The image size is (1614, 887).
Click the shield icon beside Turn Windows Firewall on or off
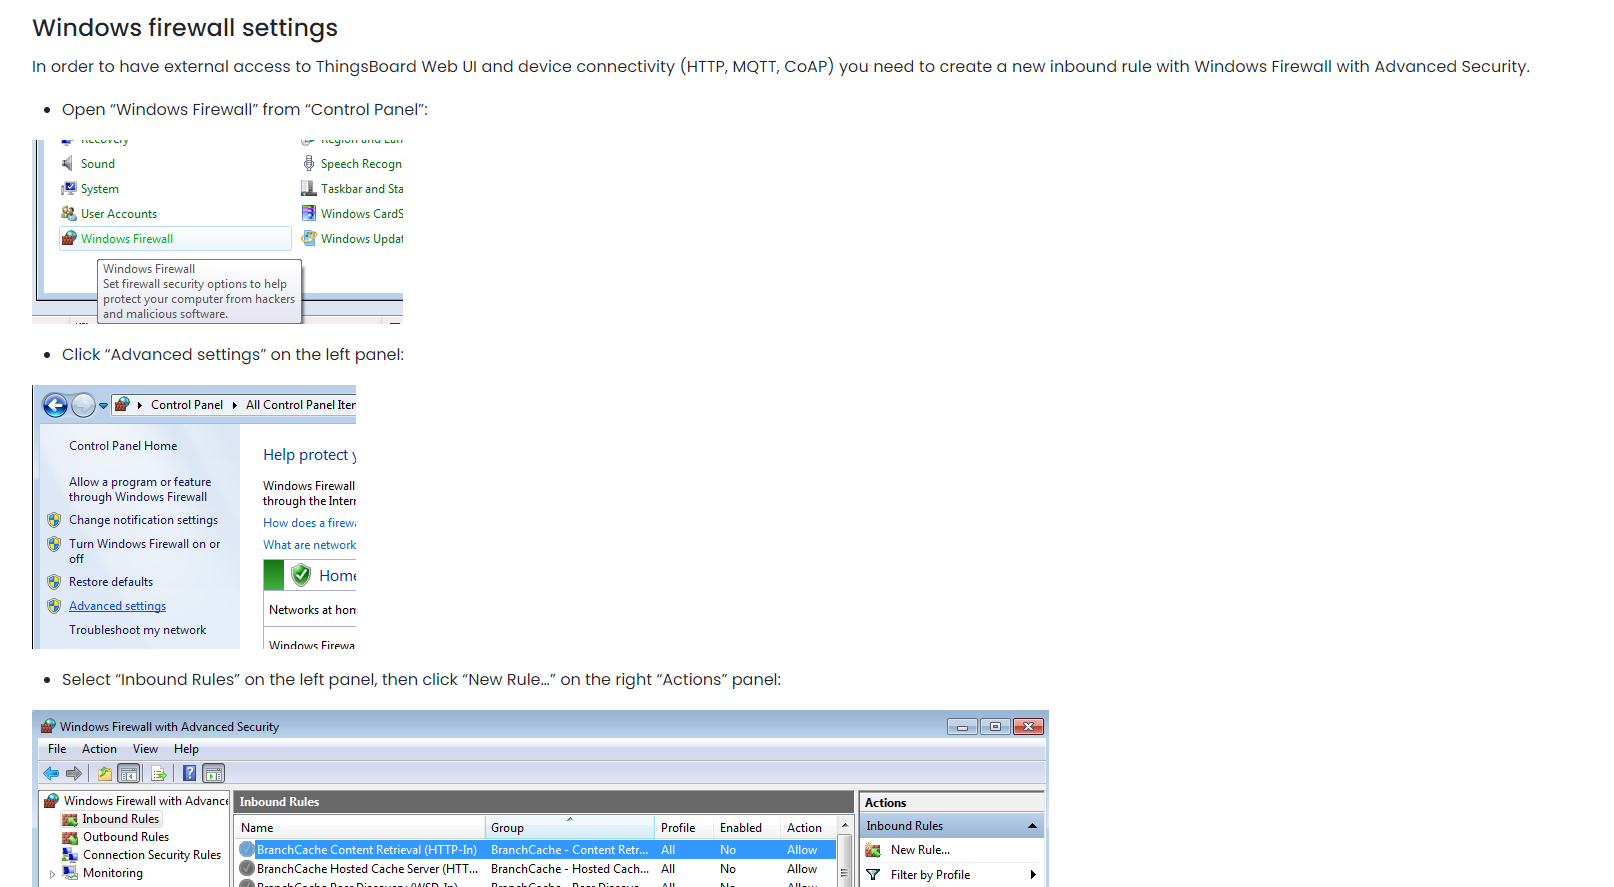point(54,544)
